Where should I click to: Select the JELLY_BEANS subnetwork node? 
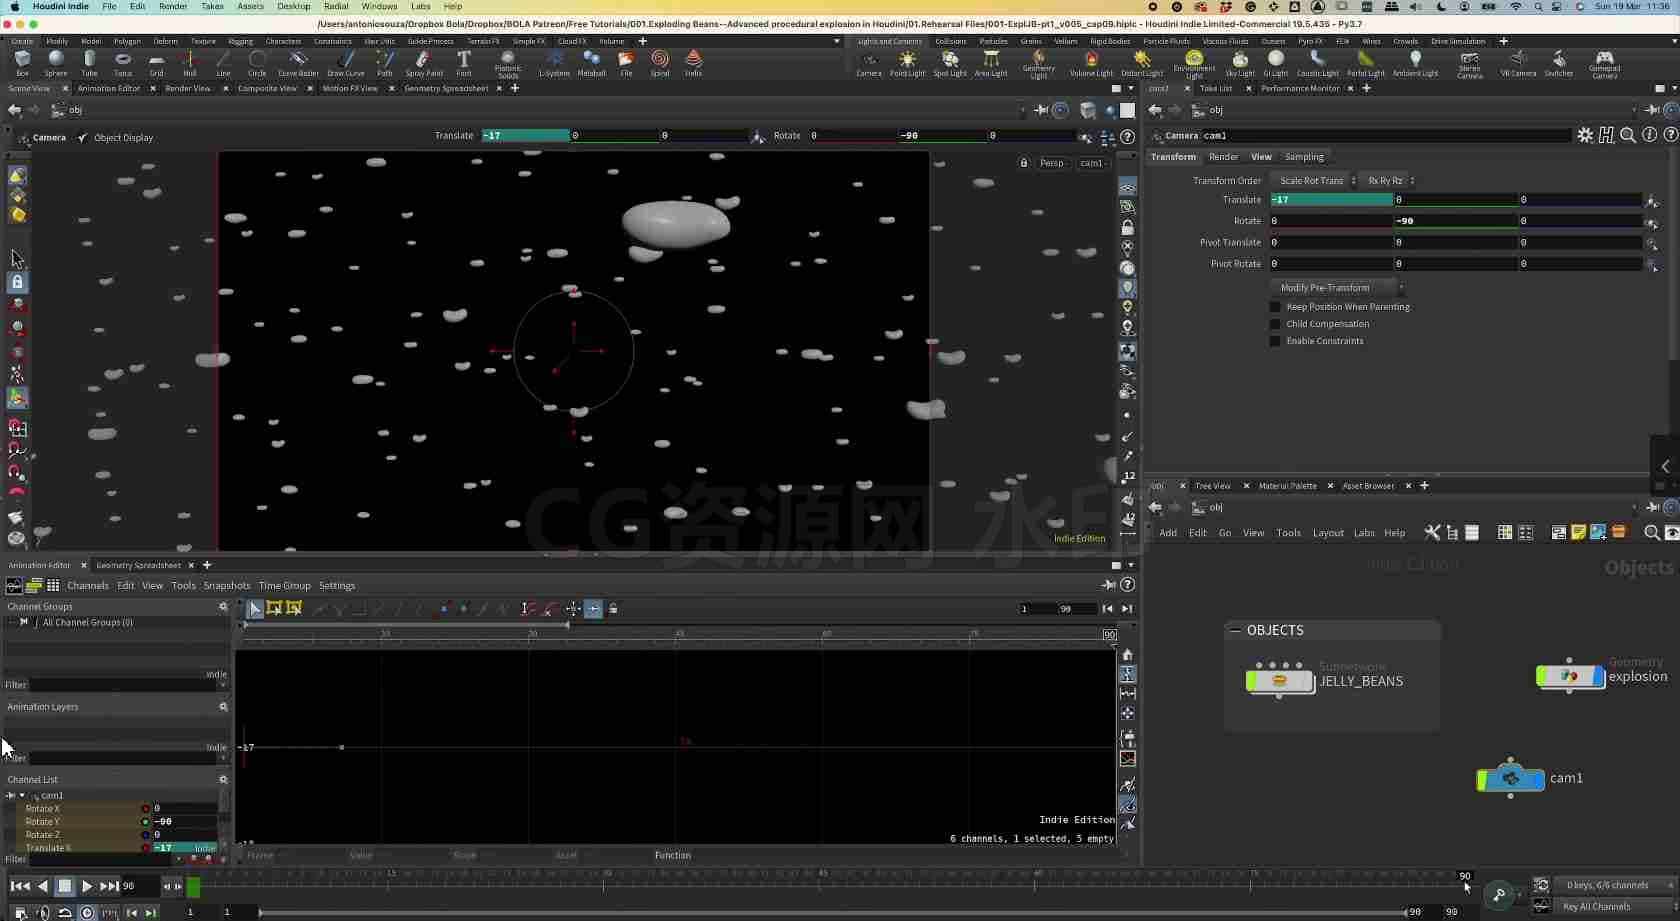pos(1280,681)
